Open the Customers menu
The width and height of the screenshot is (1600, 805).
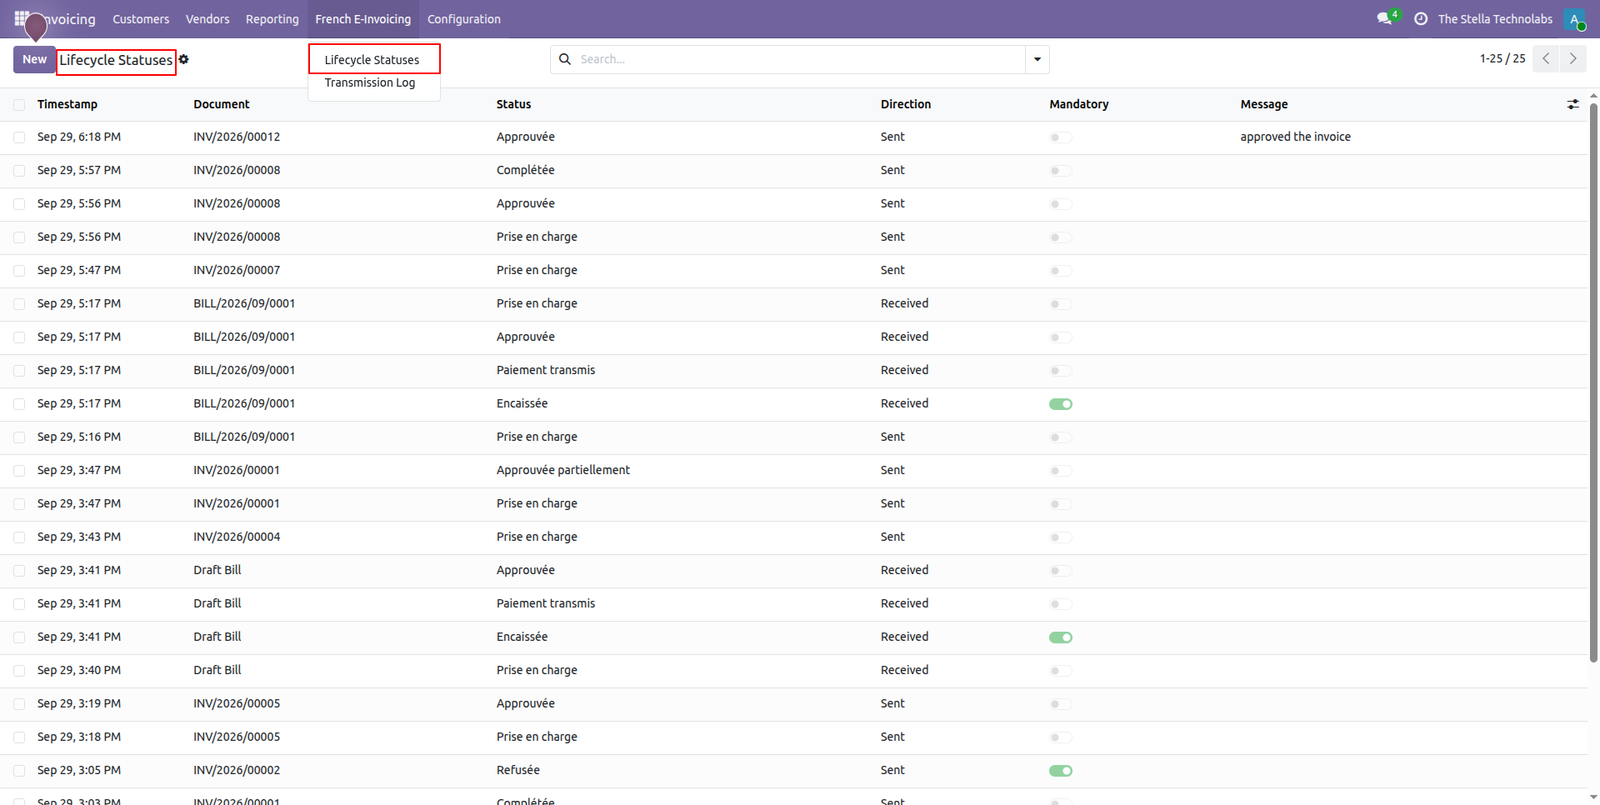click(141, 19)
